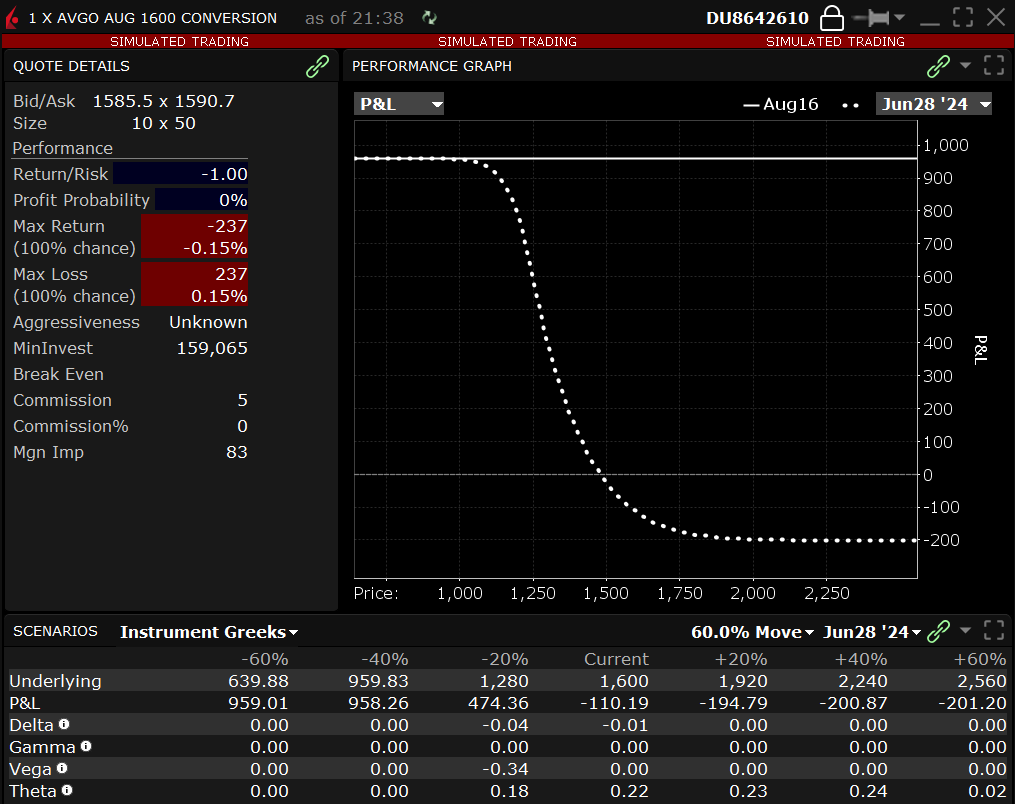
Task: Click the refresh icon beside the timestamp
Action: pyautogui.click(x=430, y=18)
